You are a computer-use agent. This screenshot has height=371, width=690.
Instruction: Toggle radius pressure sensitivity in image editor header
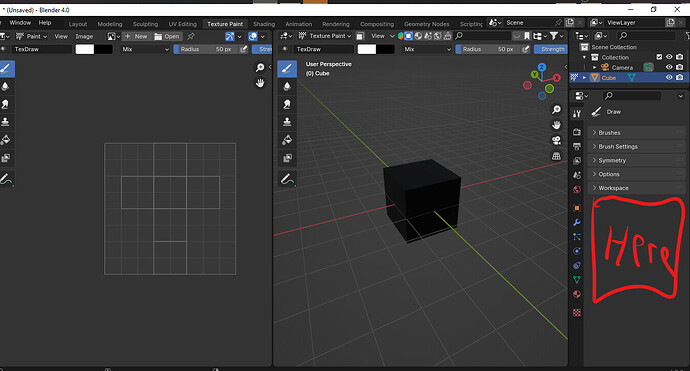(x=244, y=49)
